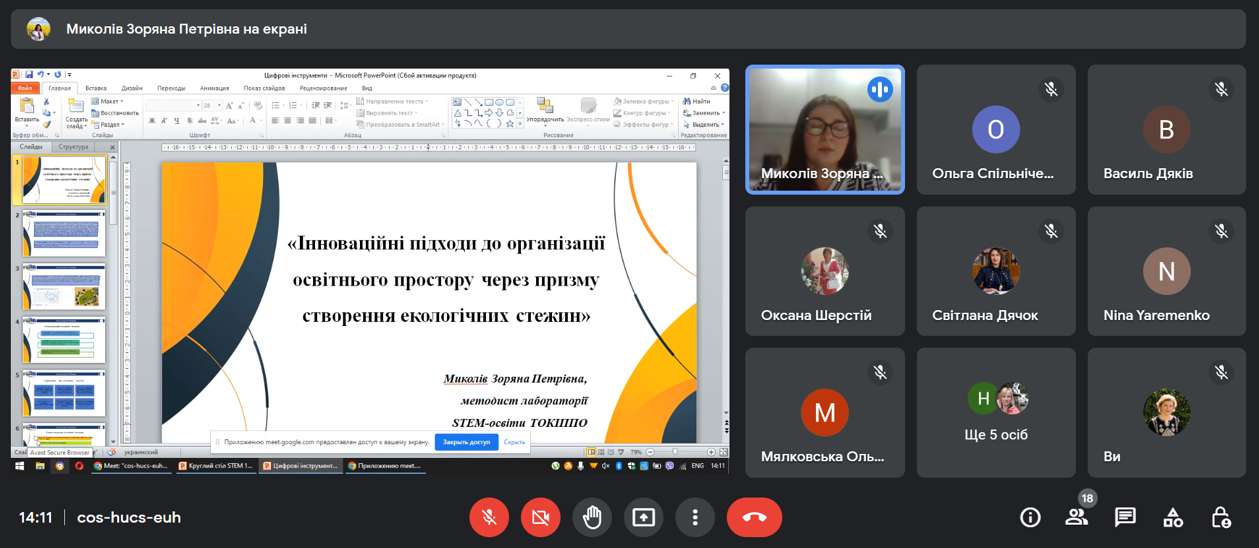This screenshot has width=1259, height=548.
Task: Raise hand in the meeting
Action: pyautogui.click(x=592, y=517)
